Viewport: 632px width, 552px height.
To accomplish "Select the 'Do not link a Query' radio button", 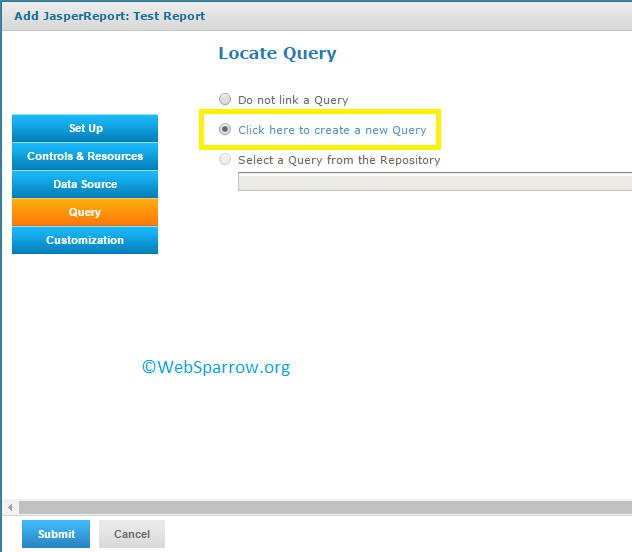I will (225, 99).
